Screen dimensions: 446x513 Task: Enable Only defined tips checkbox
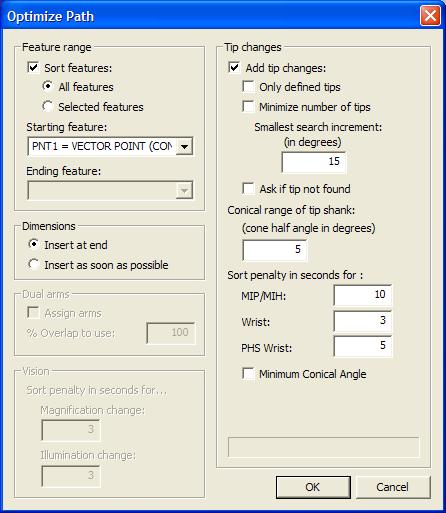(248, 87)
